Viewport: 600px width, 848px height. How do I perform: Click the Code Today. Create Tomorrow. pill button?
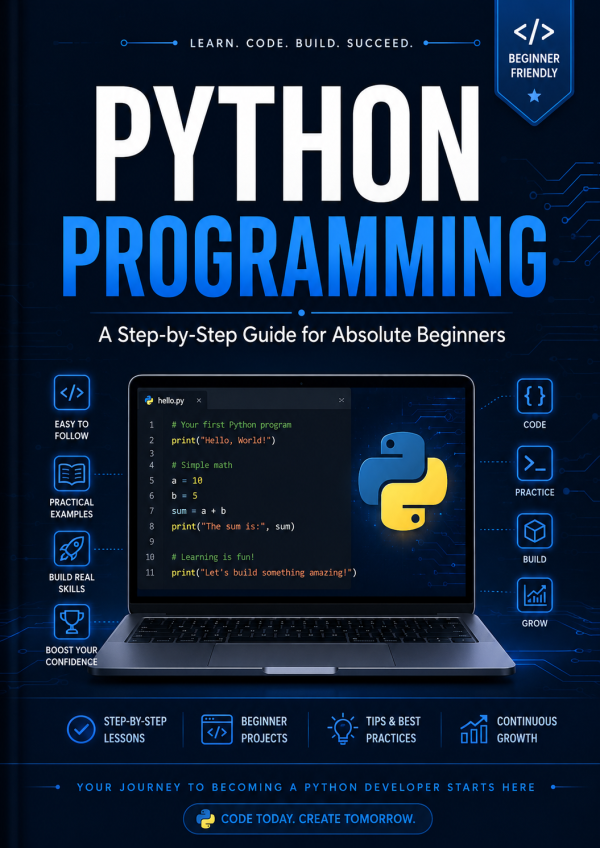[x=307, y=818]
